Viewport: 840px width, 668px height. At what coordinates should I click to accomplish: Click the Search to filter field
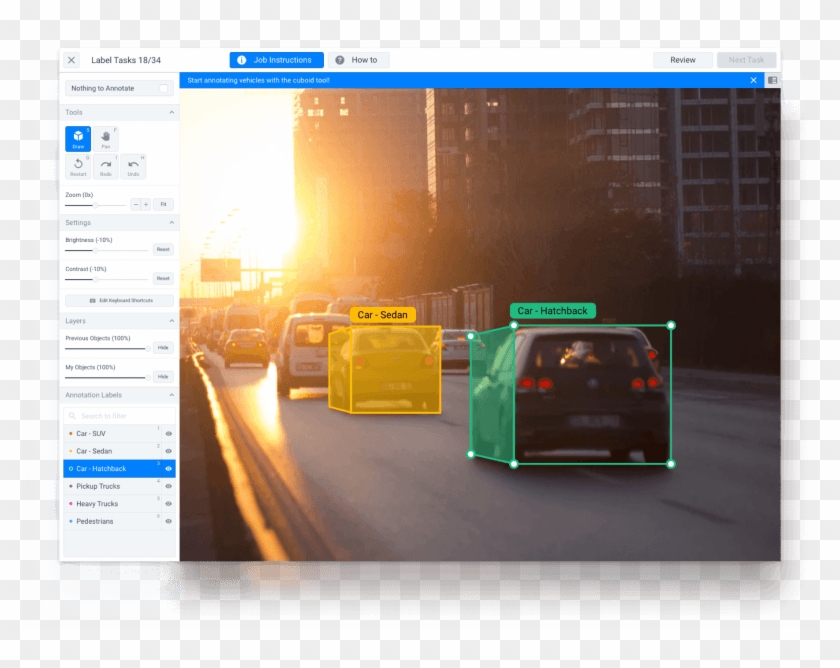[119, 416]
